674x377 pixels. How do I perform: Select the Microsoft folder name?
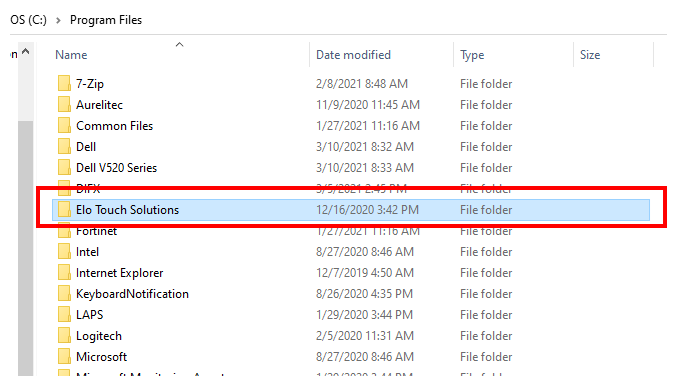tap(101, 357)
